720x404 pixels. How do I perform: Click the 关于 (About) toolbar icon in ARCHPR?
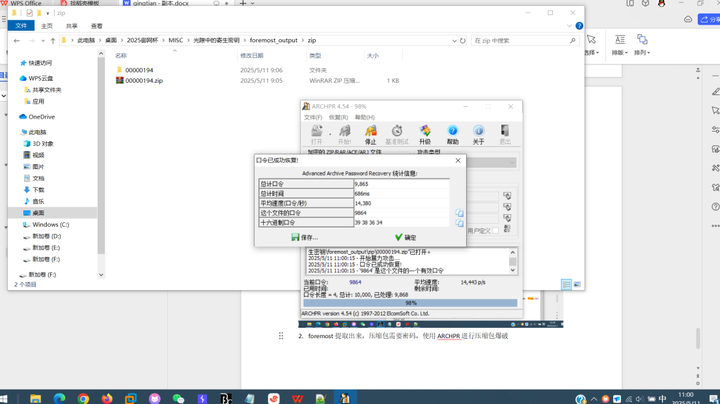pos(478,135)
